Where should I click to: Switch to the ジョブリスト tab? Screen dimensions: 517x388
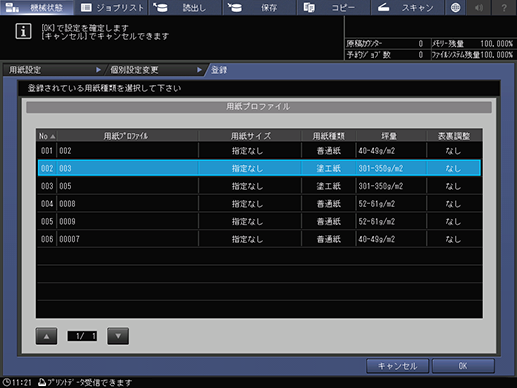[112, 7]
